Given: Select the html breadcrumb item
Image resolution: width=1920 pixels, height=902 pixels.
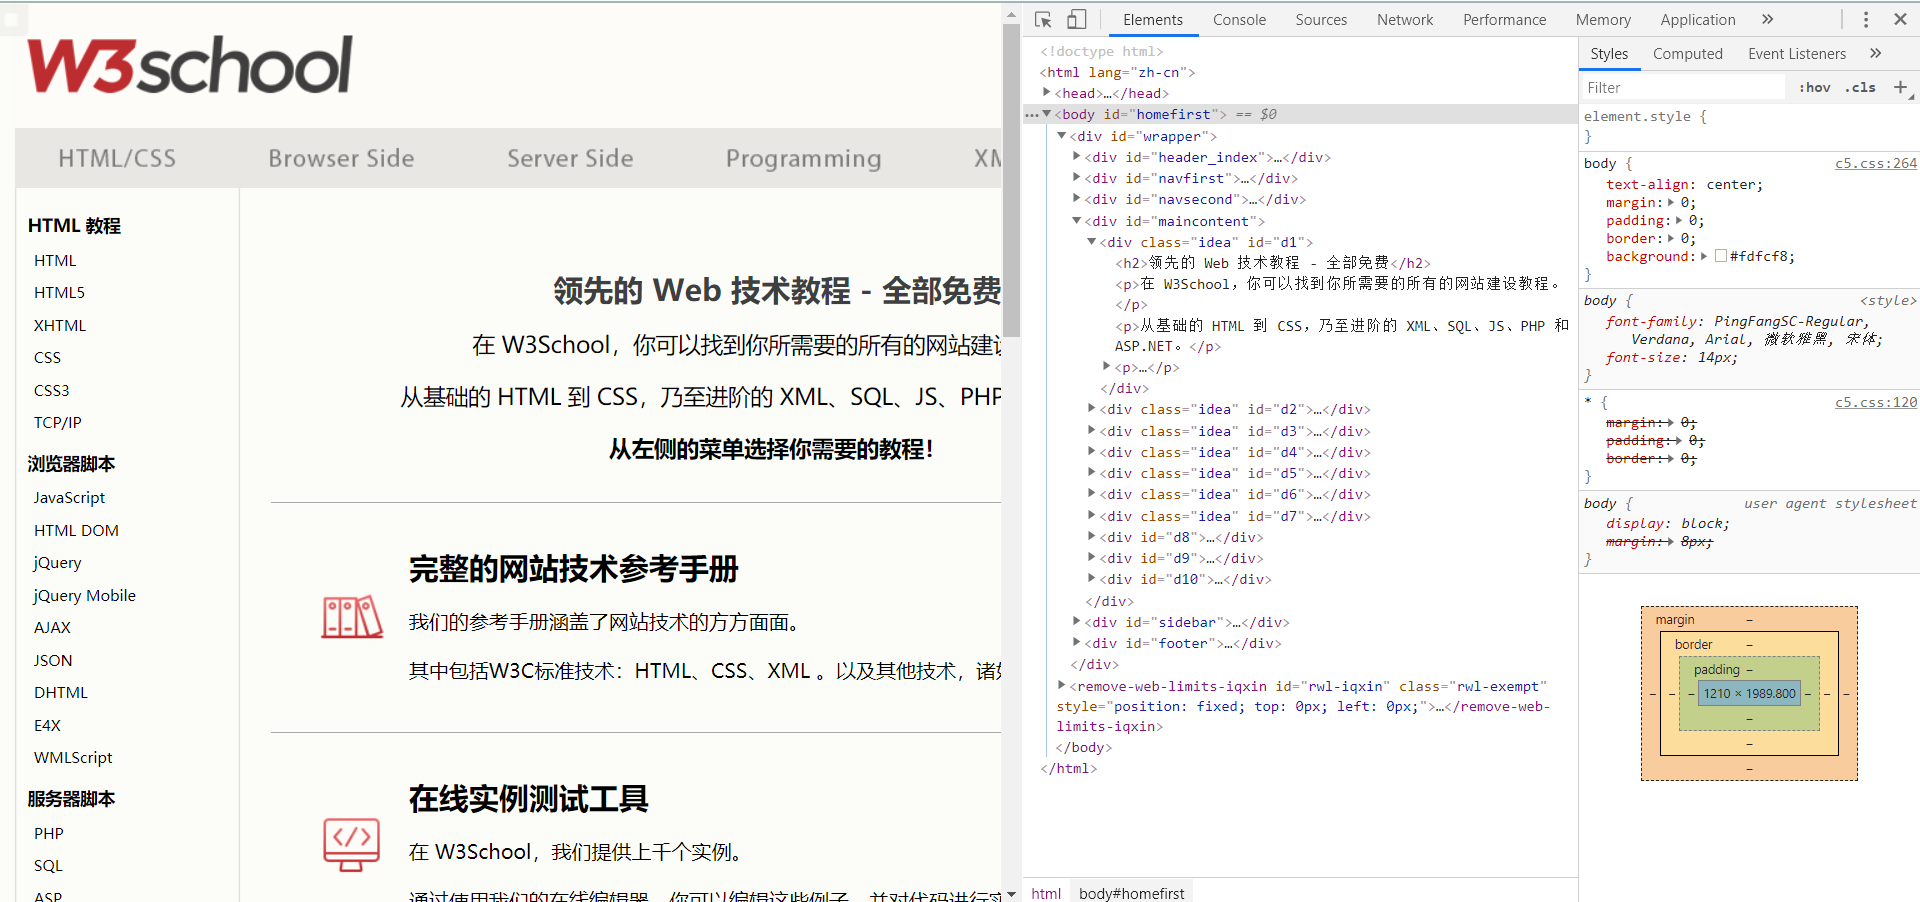Looking at the screenshot, I should [x=1046, y=893].
